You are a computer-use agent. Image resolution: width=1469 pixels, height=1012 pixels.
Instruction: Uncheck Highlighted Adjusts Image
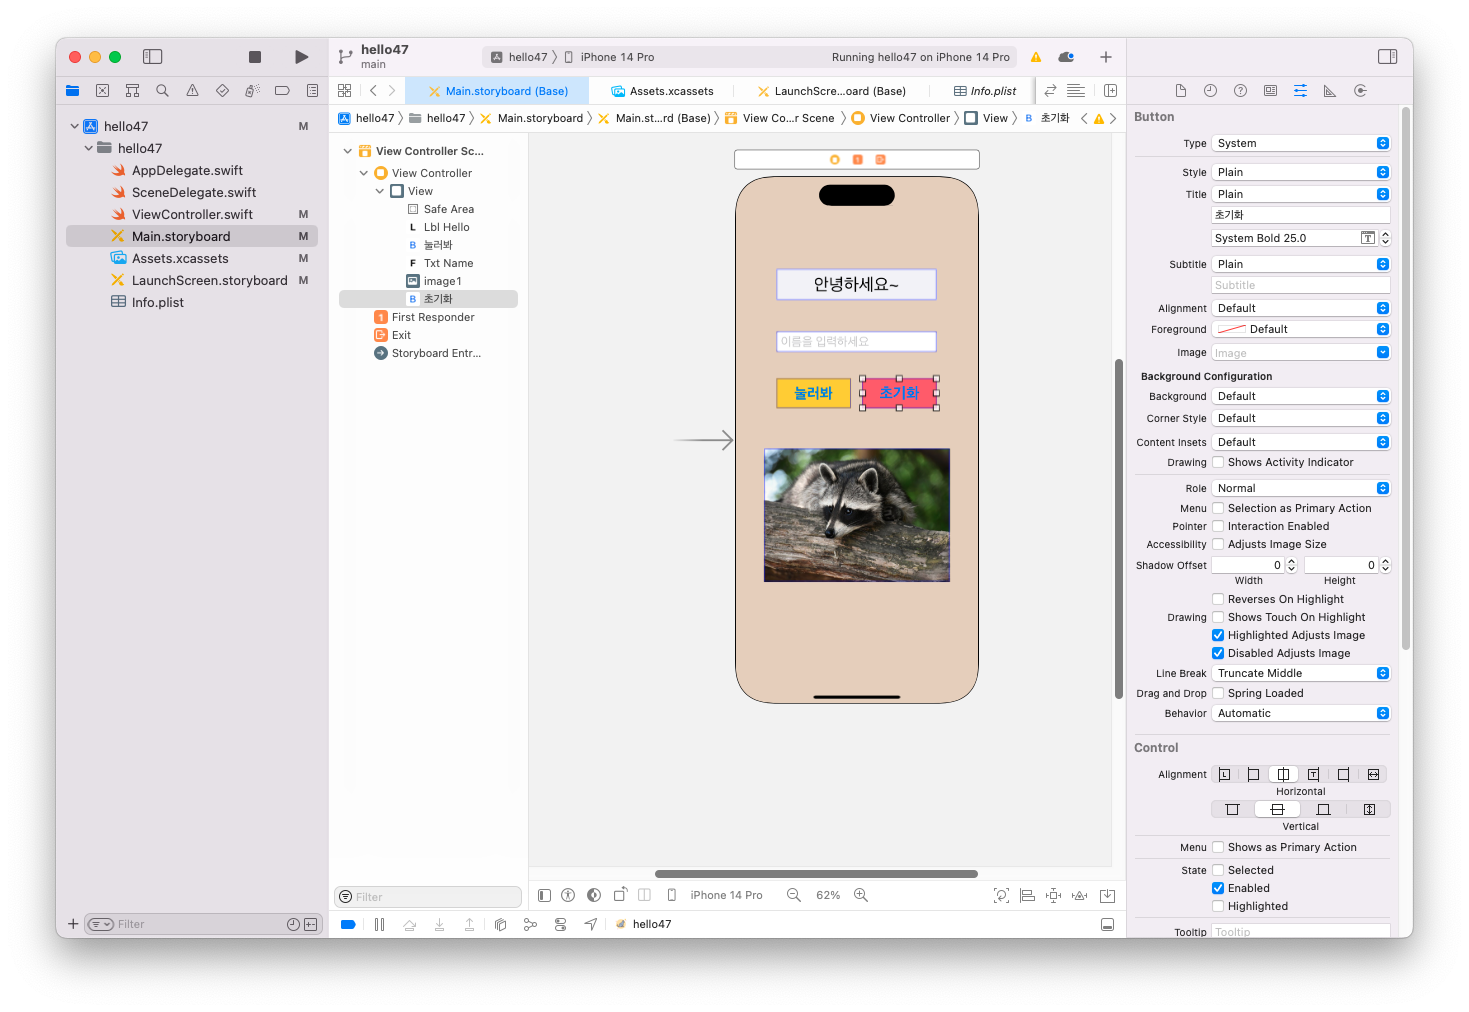tap(1218, 635)
